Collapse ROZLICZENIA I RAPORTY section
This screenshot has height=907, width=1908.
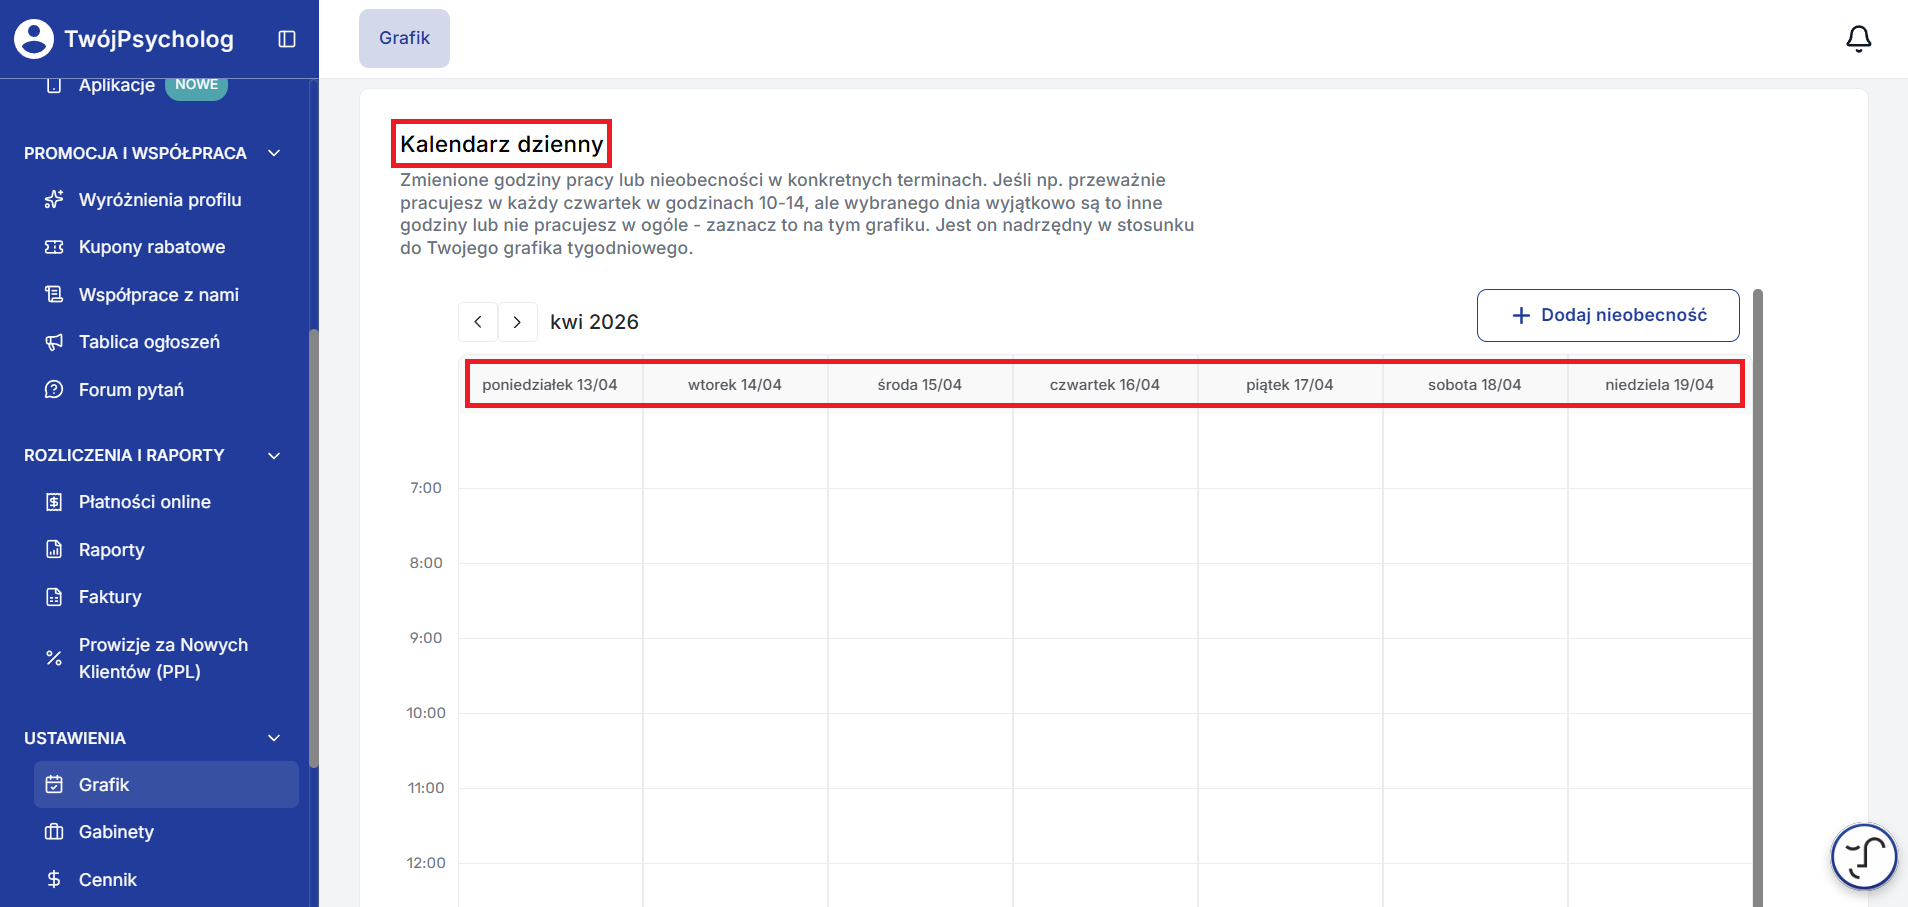pos(274,455)
